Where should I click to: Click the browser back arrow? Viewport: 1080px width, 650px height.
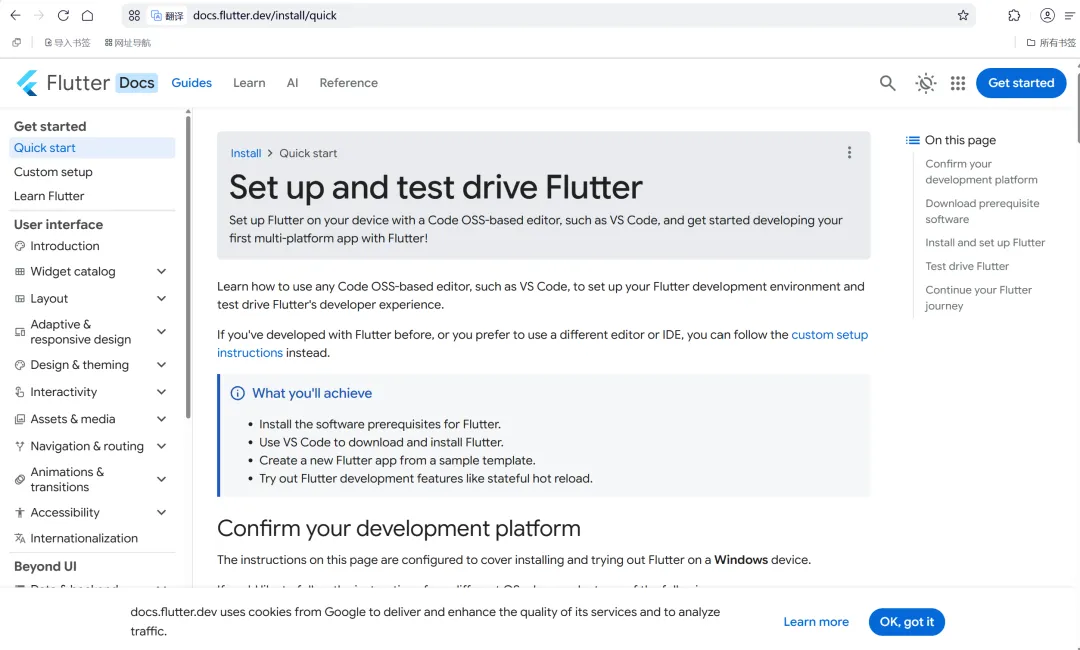point(15,15)
